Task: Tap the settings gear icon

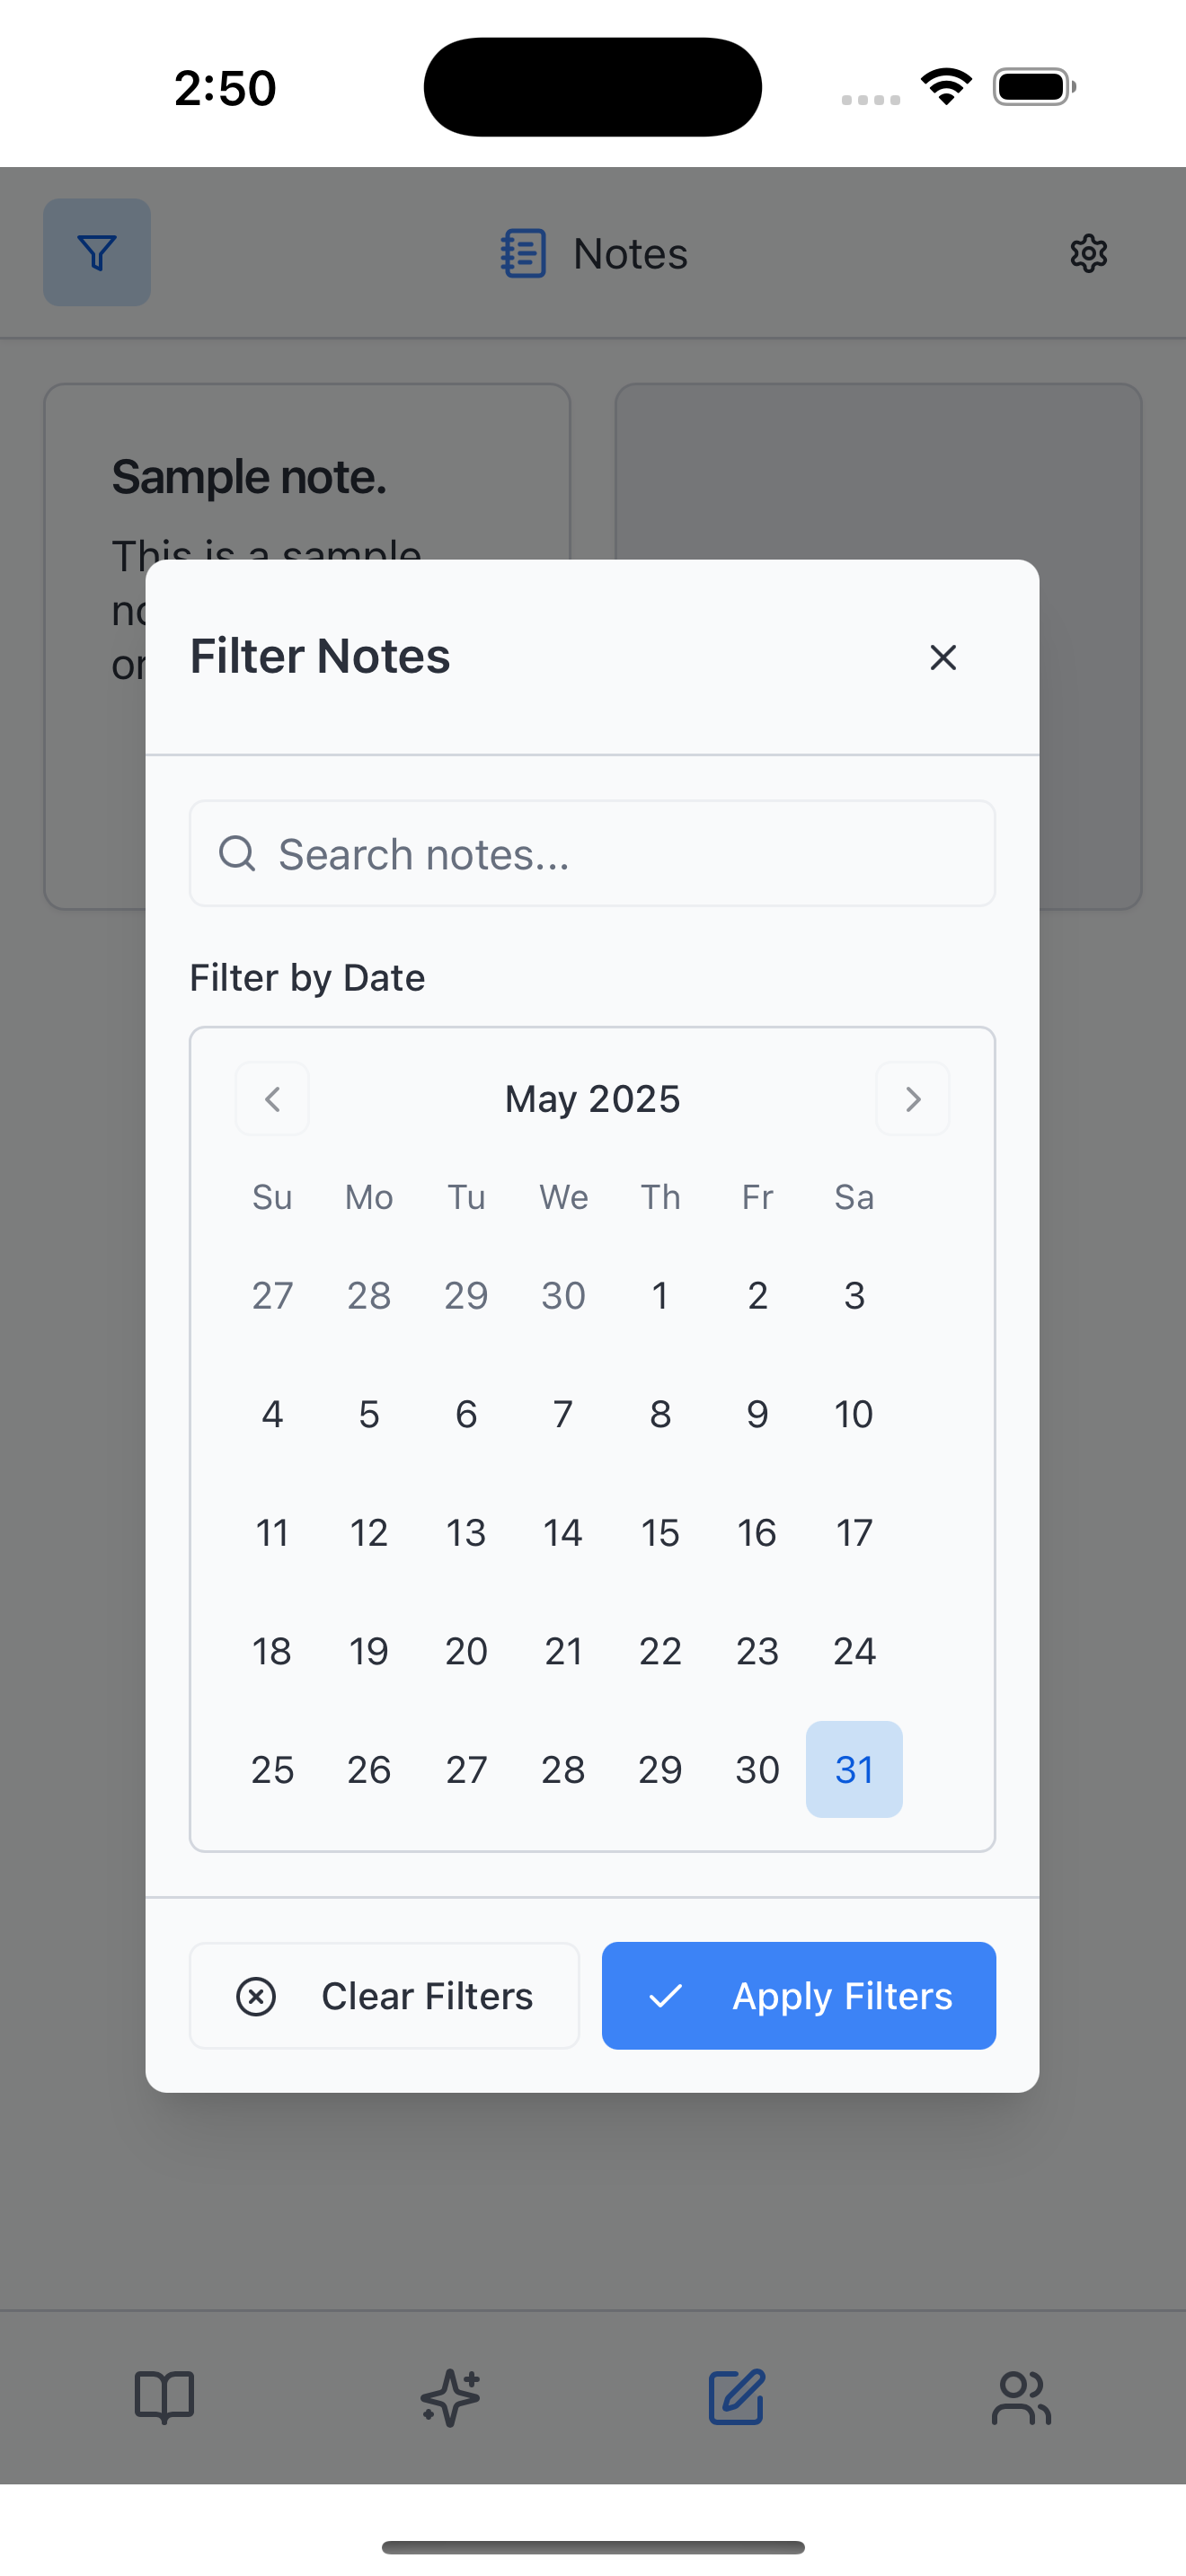Action: click(x=1089, y=253)
